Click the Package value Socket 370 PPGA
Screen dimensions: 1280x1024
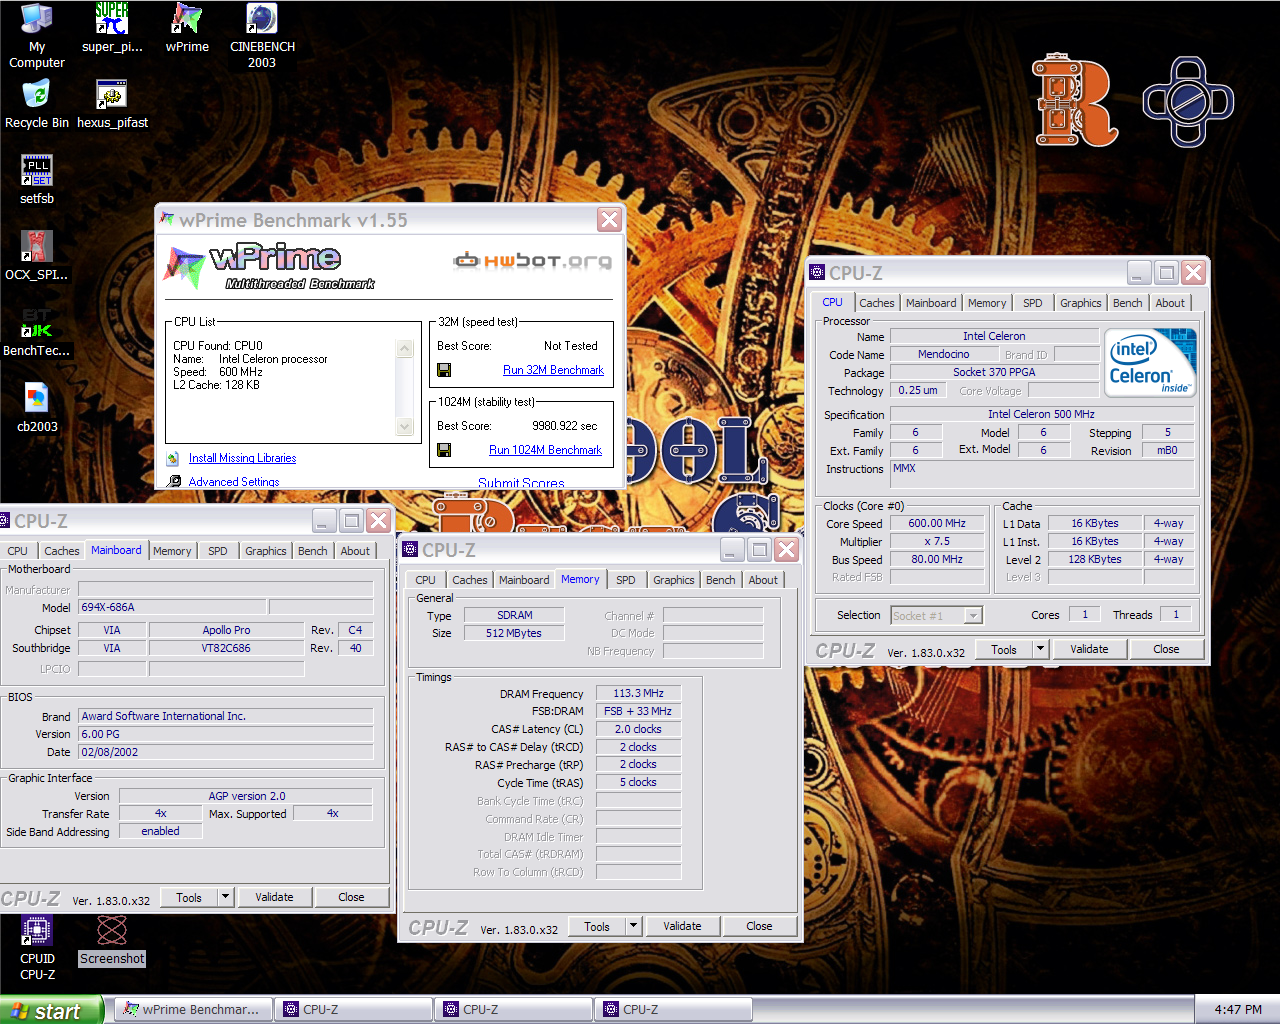(x=994, y=372)
